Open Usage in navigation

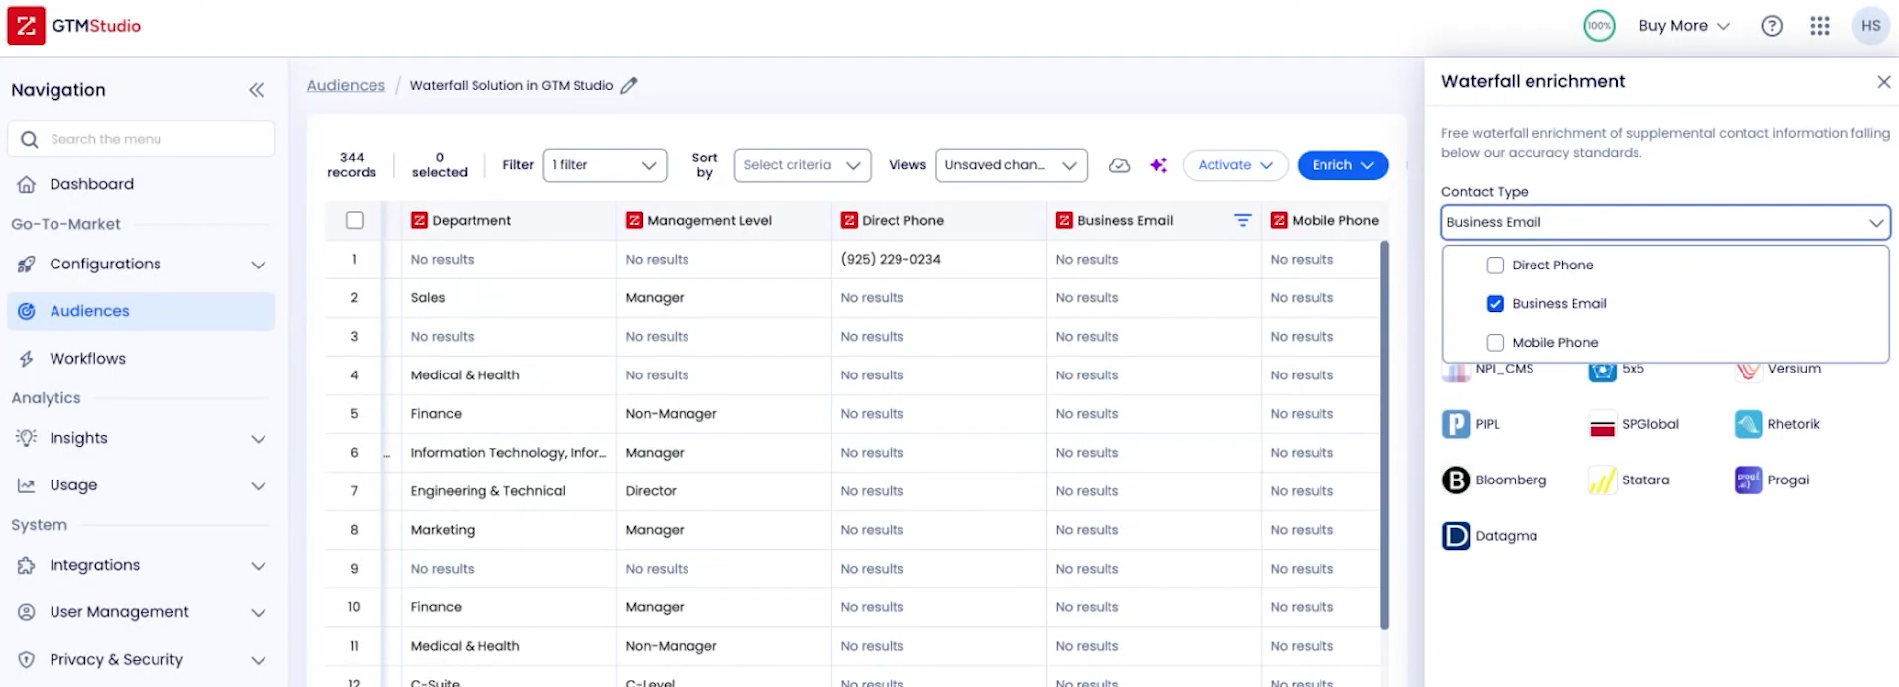tap(141, 485)
